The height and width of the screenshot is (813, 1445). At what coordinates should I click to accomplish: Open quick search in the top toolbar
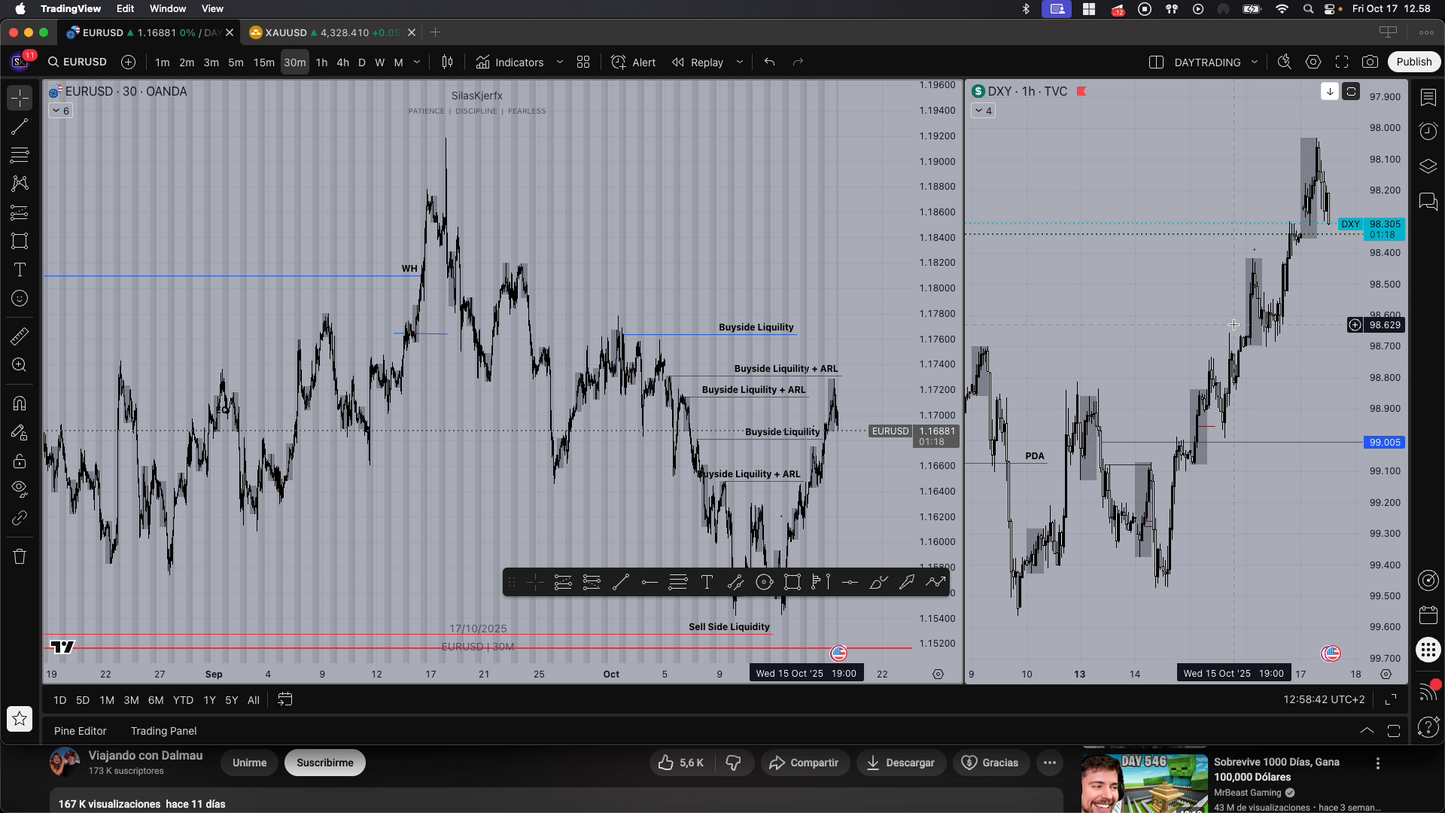(1285, 62)
